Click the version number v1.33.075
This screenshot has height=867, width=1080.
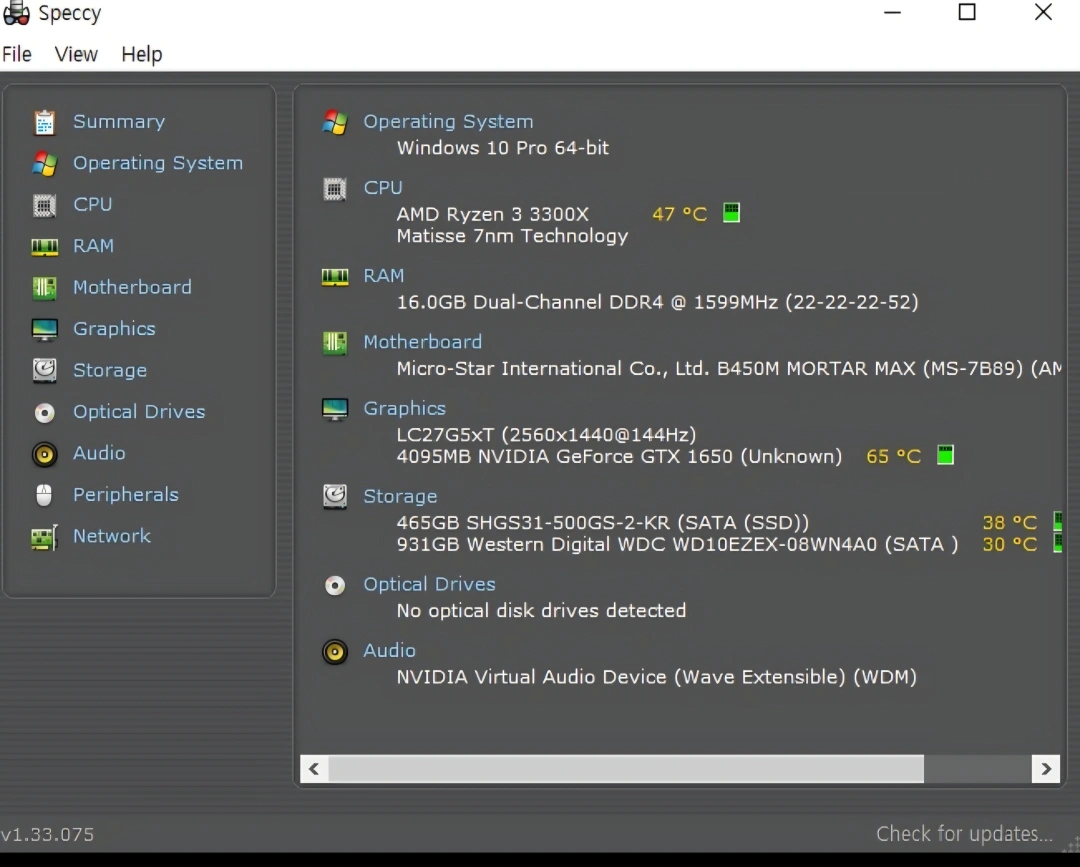(48, 835)
